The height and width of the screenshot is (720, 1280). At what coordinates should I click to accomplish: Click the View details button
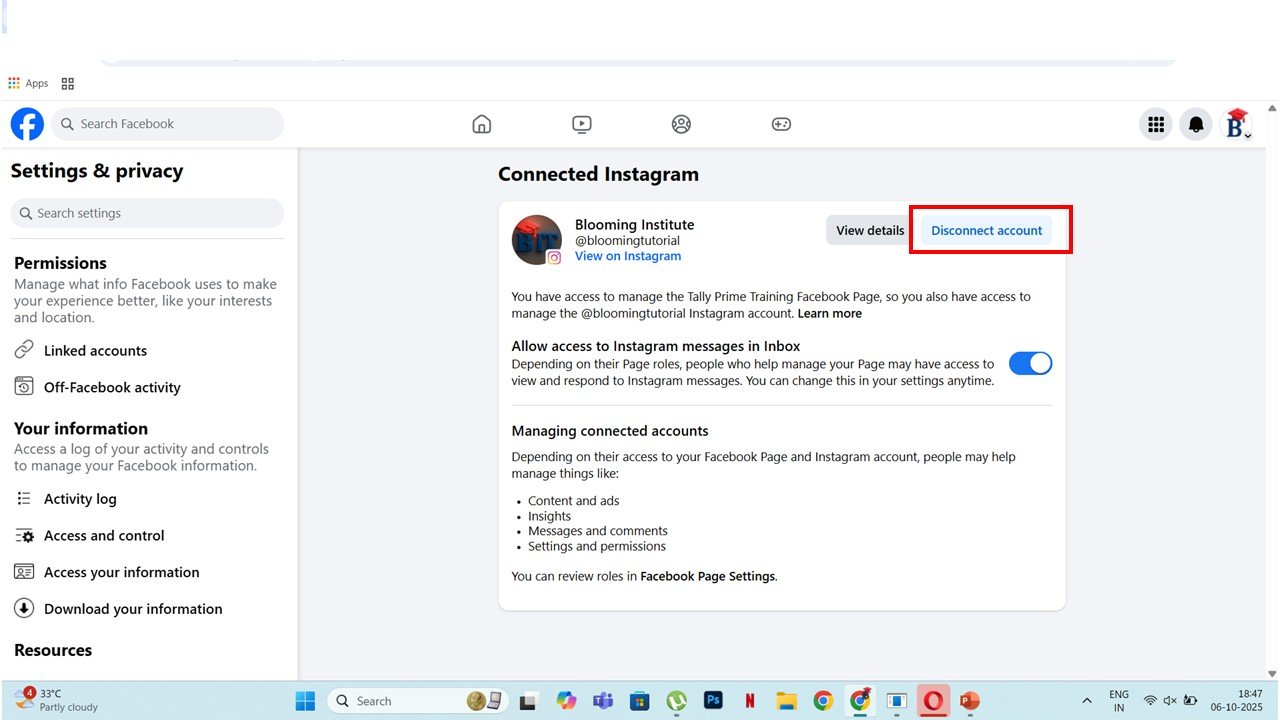click(869, 230)
